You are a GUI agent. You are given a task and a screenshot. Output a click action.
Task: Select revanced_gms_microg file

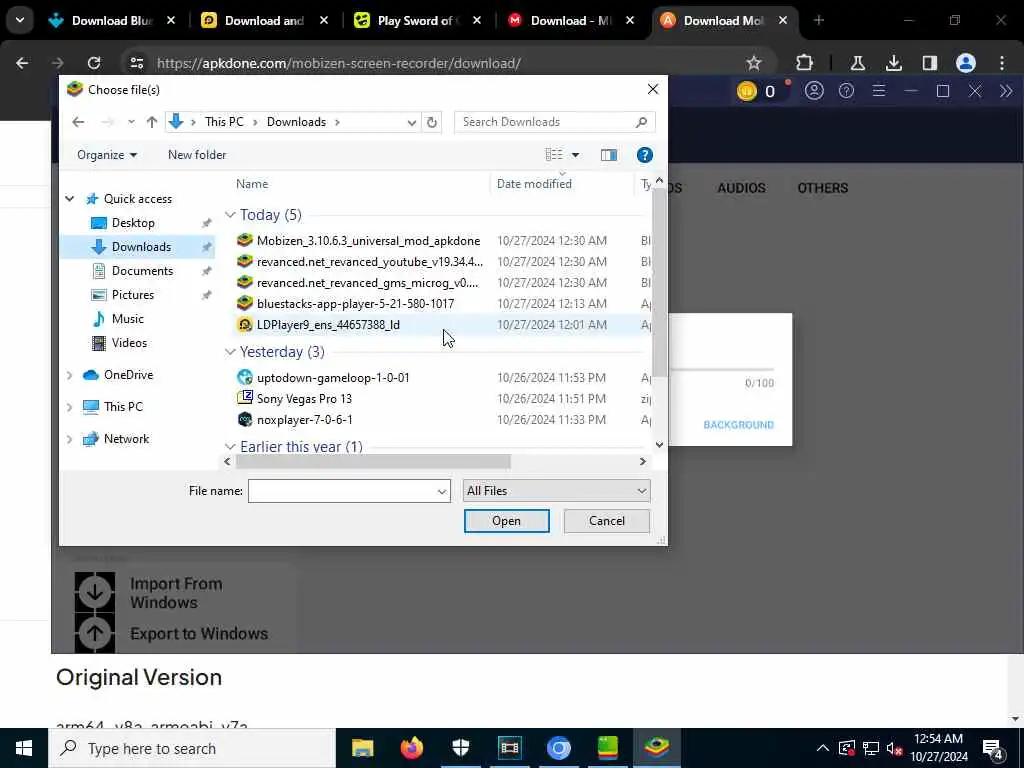click(367, 283)
